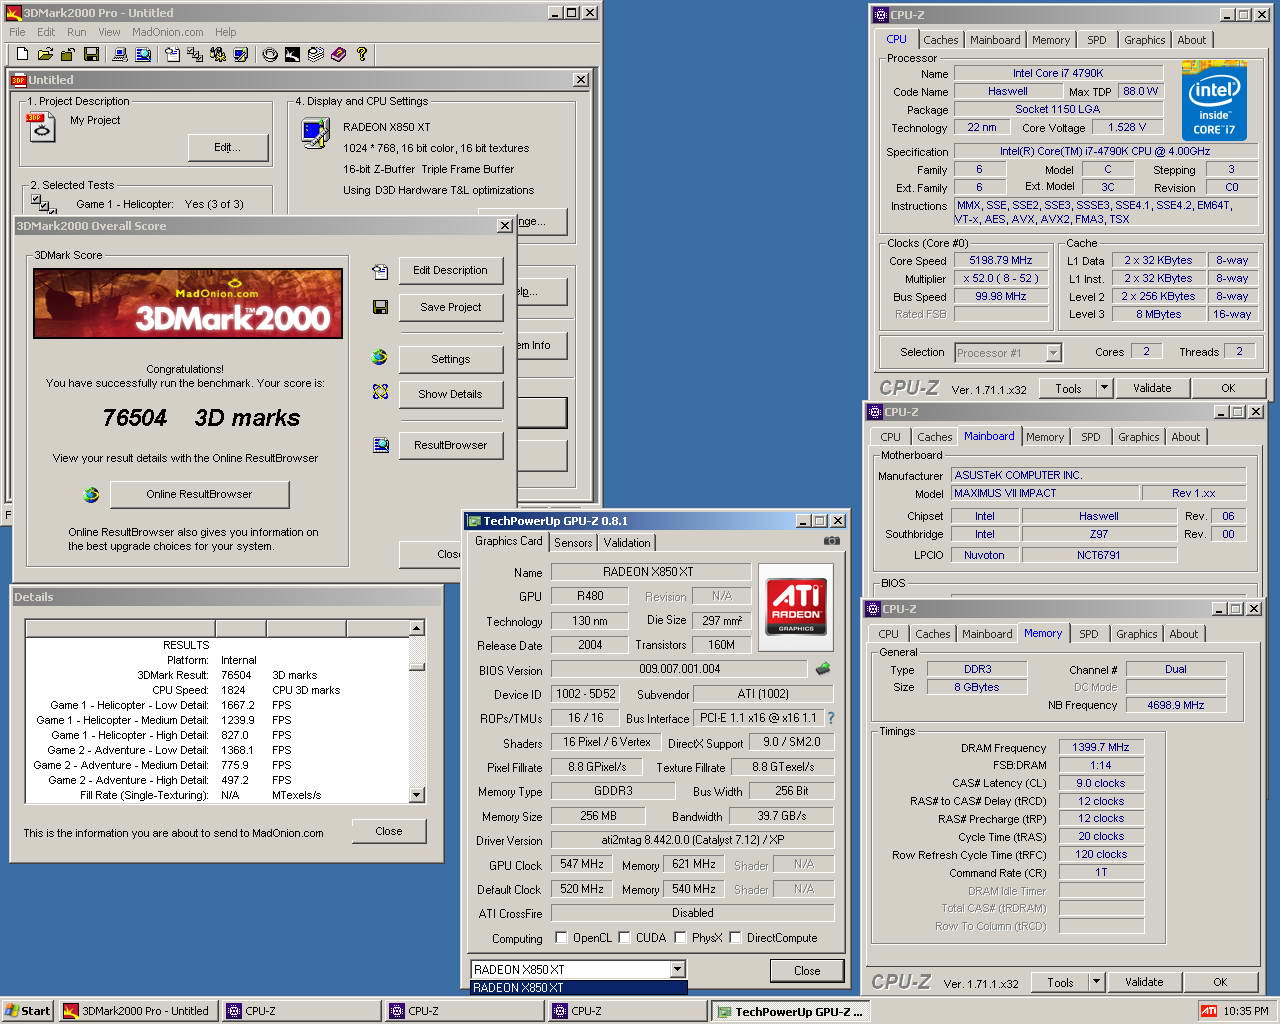Click the Intel Core i7 4790K name field
The height and width of the screenshot is (1024, 1280).
(x=1058, y=73)
